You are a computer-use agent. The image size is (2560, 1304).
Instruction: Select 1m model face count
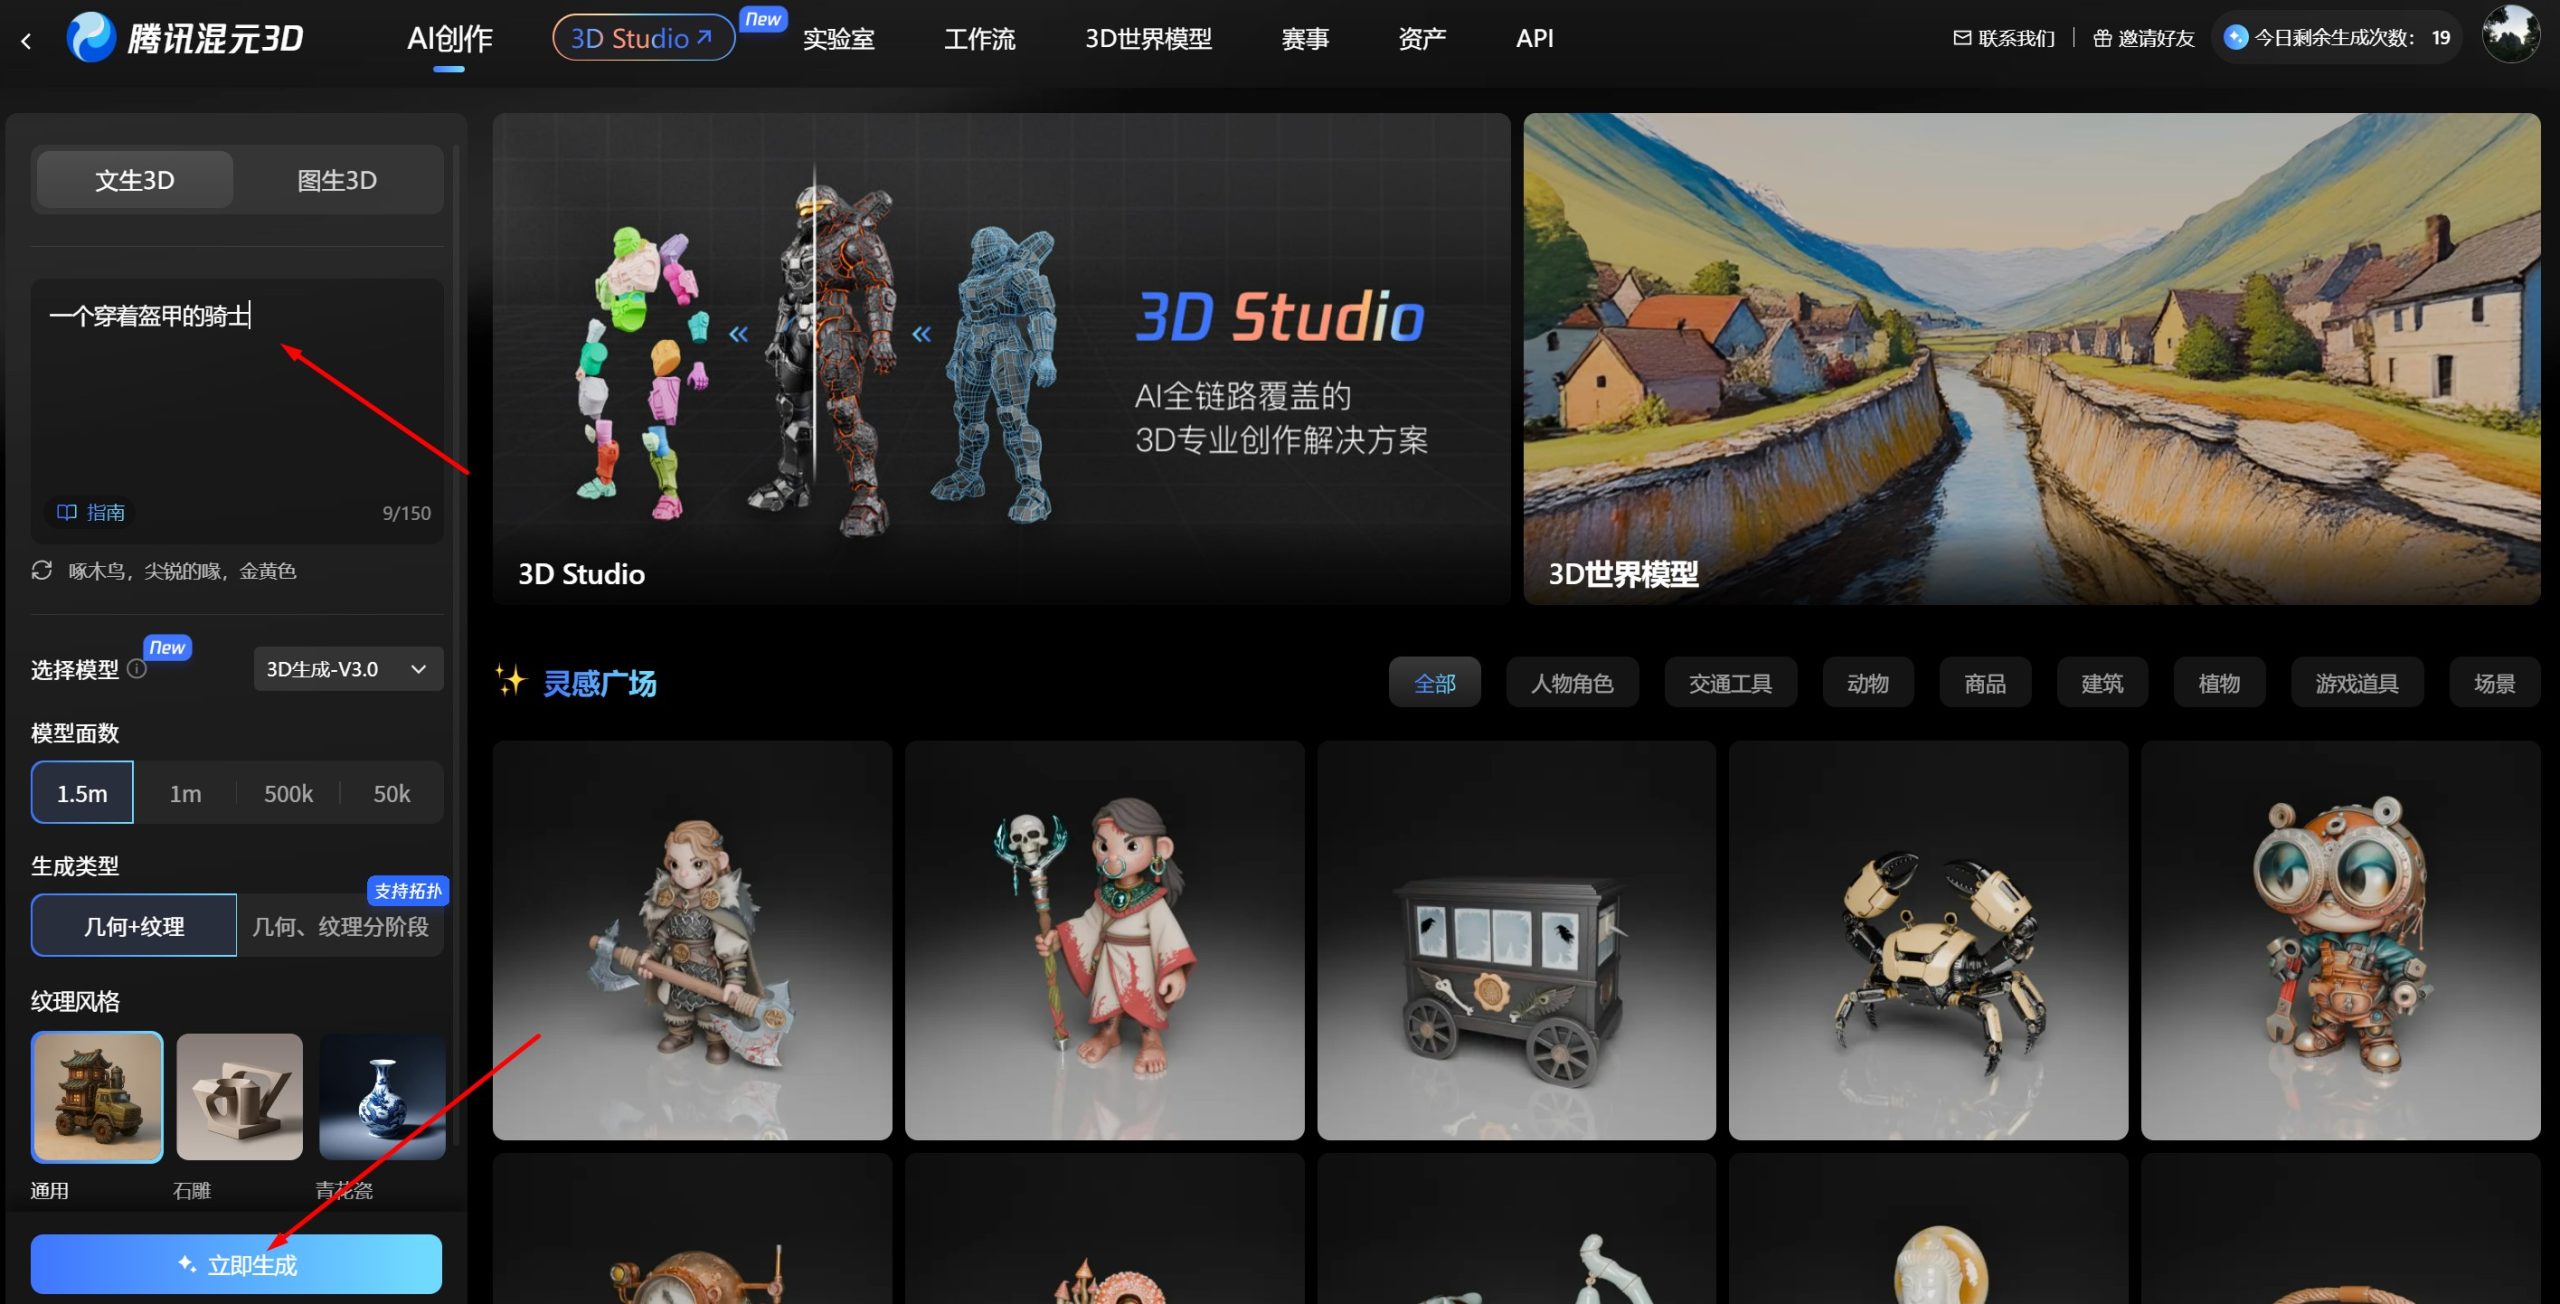[185, 793]
